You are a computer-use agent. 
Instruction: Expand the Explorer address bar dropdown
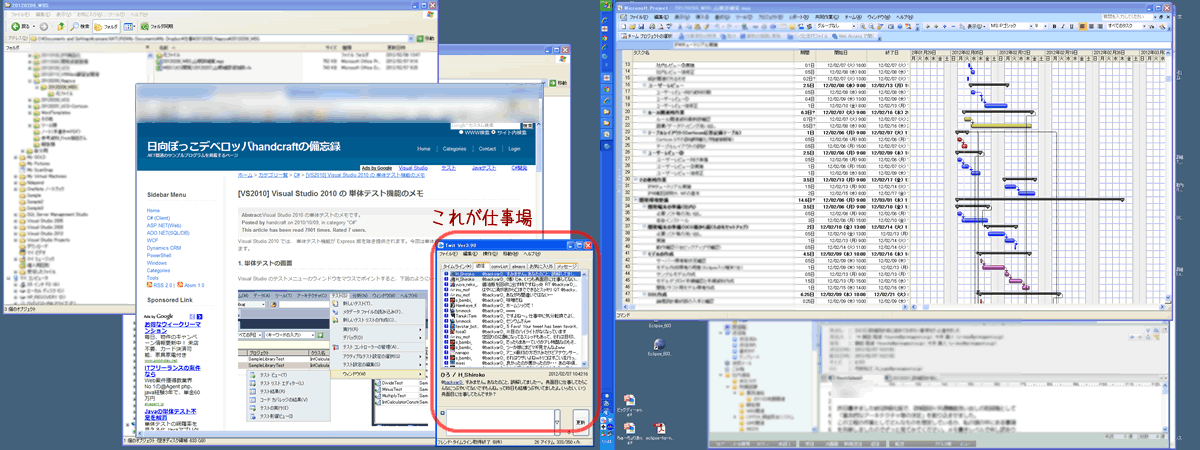pyautogui.click(x=411, y=39)
